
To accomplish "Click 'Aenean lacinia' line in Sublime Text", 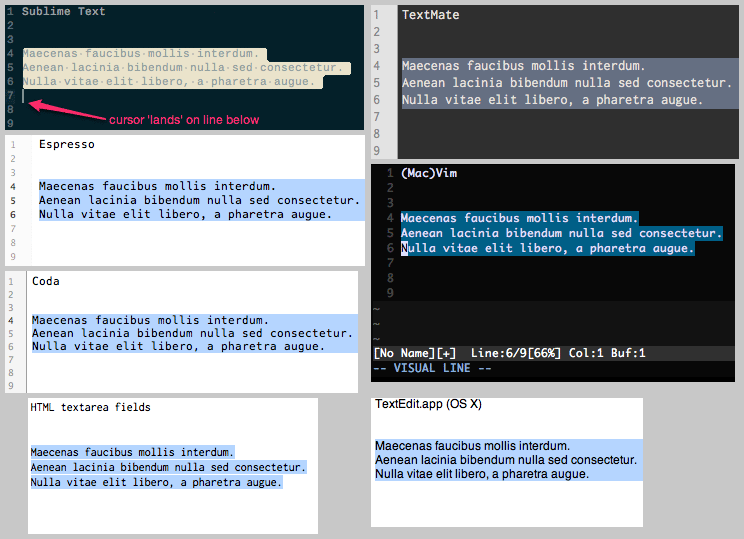I will point(183,68).
